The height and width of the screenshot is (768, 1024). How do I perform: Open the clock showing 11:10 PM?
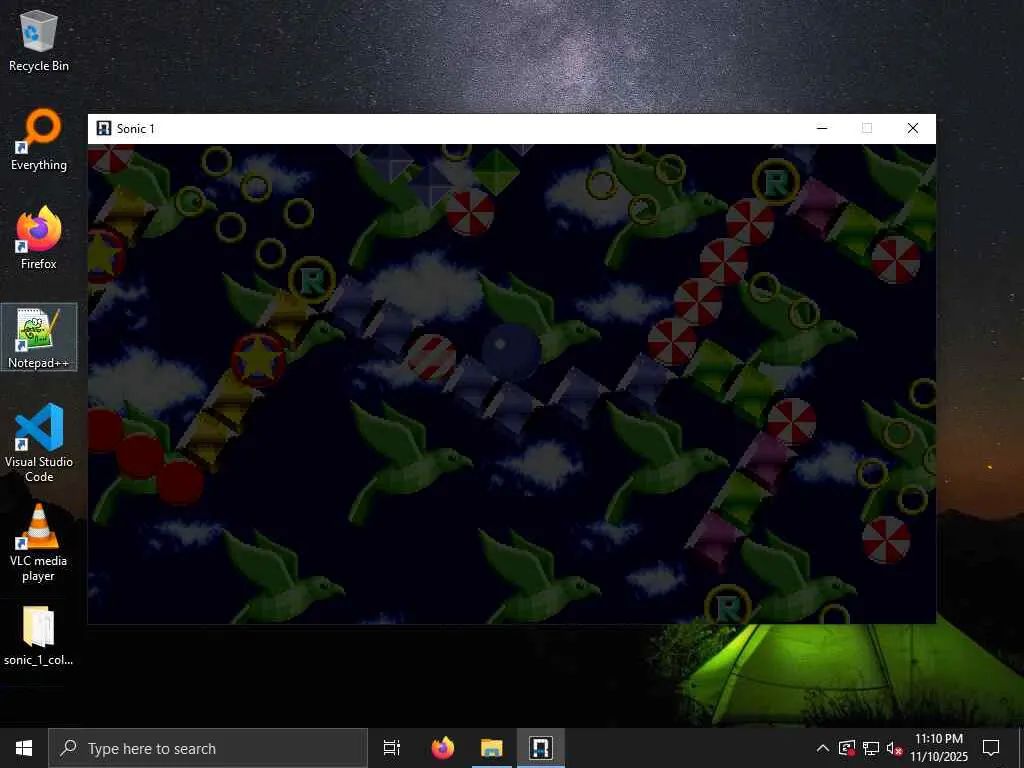click(x=939, y=748)
